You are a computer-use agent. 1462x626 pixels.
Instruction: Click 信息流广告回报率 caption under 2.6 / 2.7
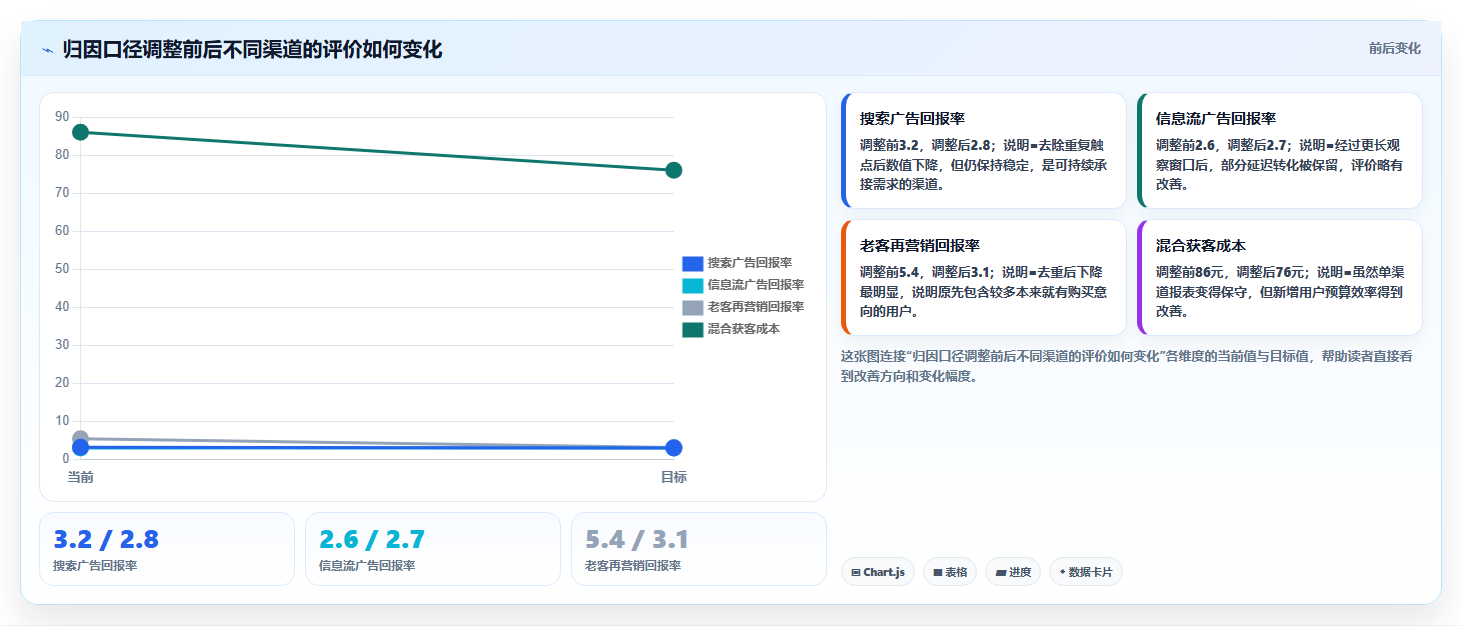367,566
